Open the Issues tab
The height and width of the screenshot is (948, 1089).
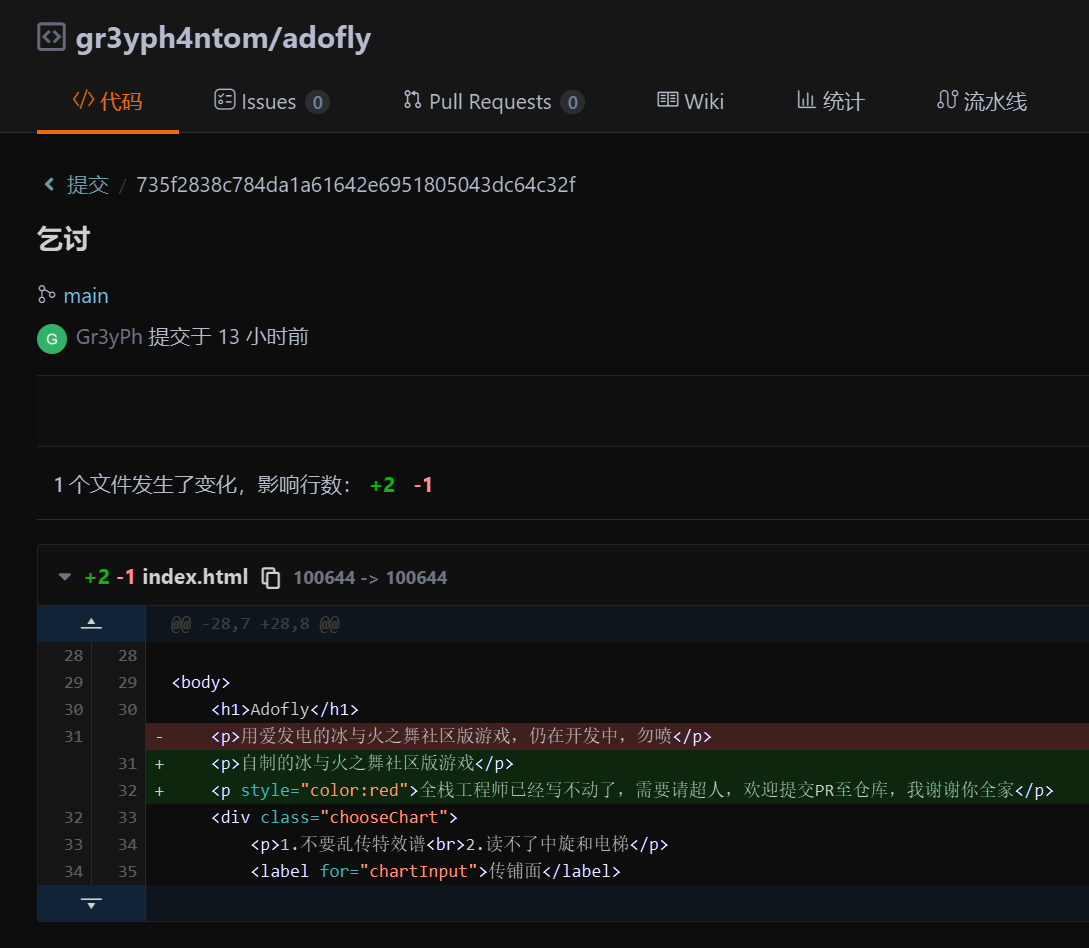click(269, 101)
